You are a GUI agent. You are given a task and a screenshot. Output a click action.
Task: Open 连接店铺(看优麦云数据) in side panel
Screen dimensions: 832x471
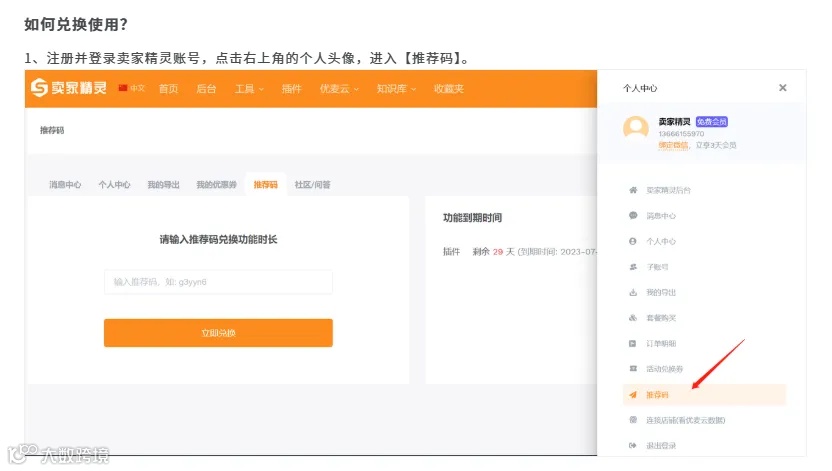686,420
